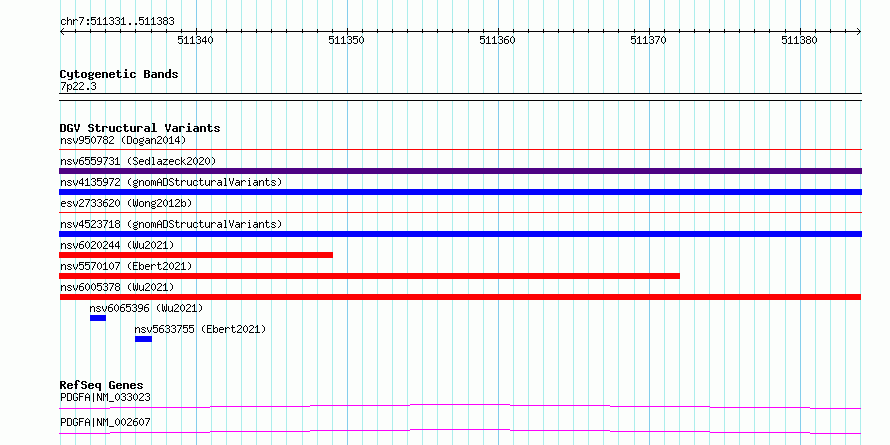Select variant label nsv5633755 (Ebert2021)
The image size is (890, 445).
[x=200, y=329]
